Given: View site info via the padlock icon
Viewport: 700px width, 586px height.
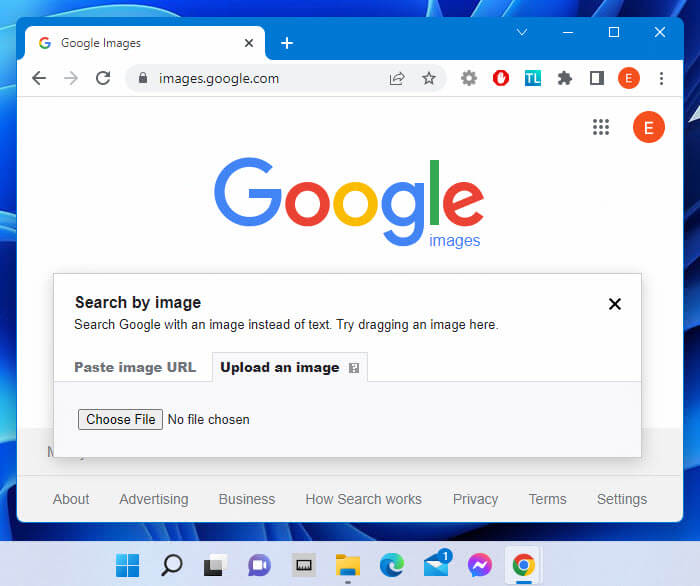Looking at the screenshot, I should pos(143,78).
